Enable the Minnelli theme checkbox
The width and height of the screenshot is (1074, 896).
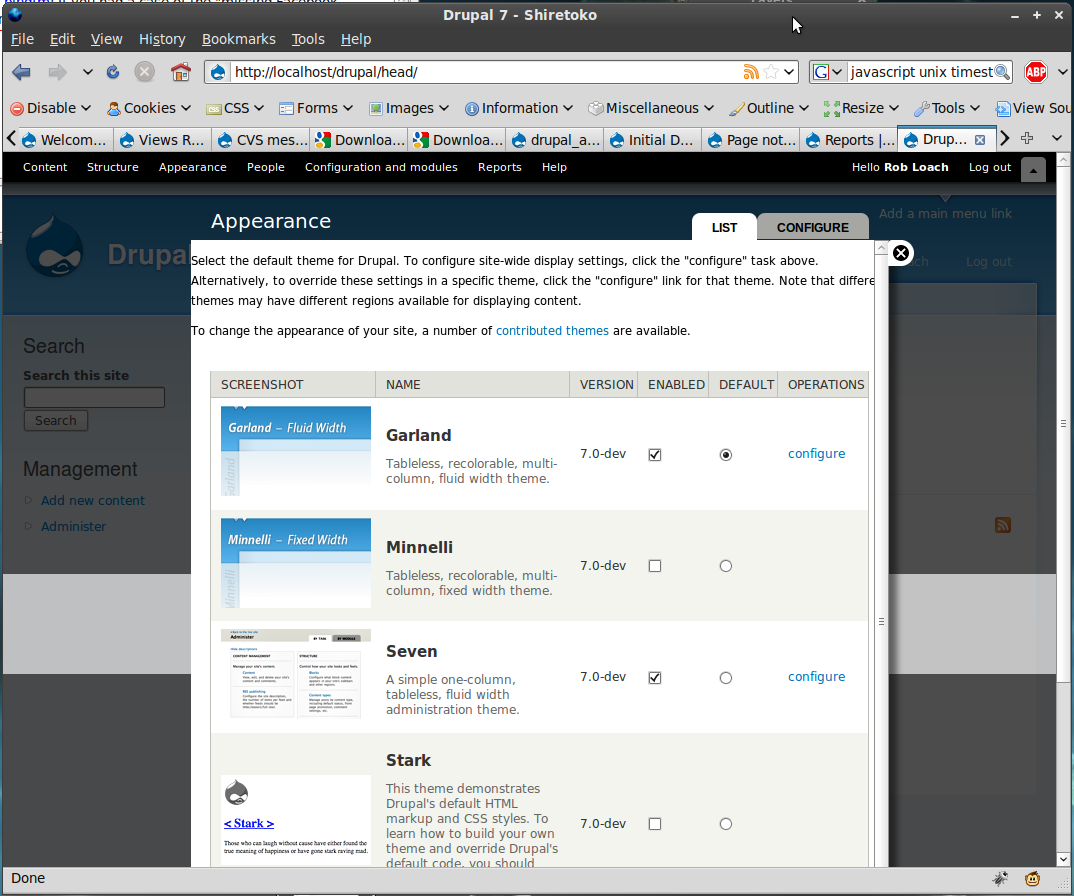(x=655, y=565)
